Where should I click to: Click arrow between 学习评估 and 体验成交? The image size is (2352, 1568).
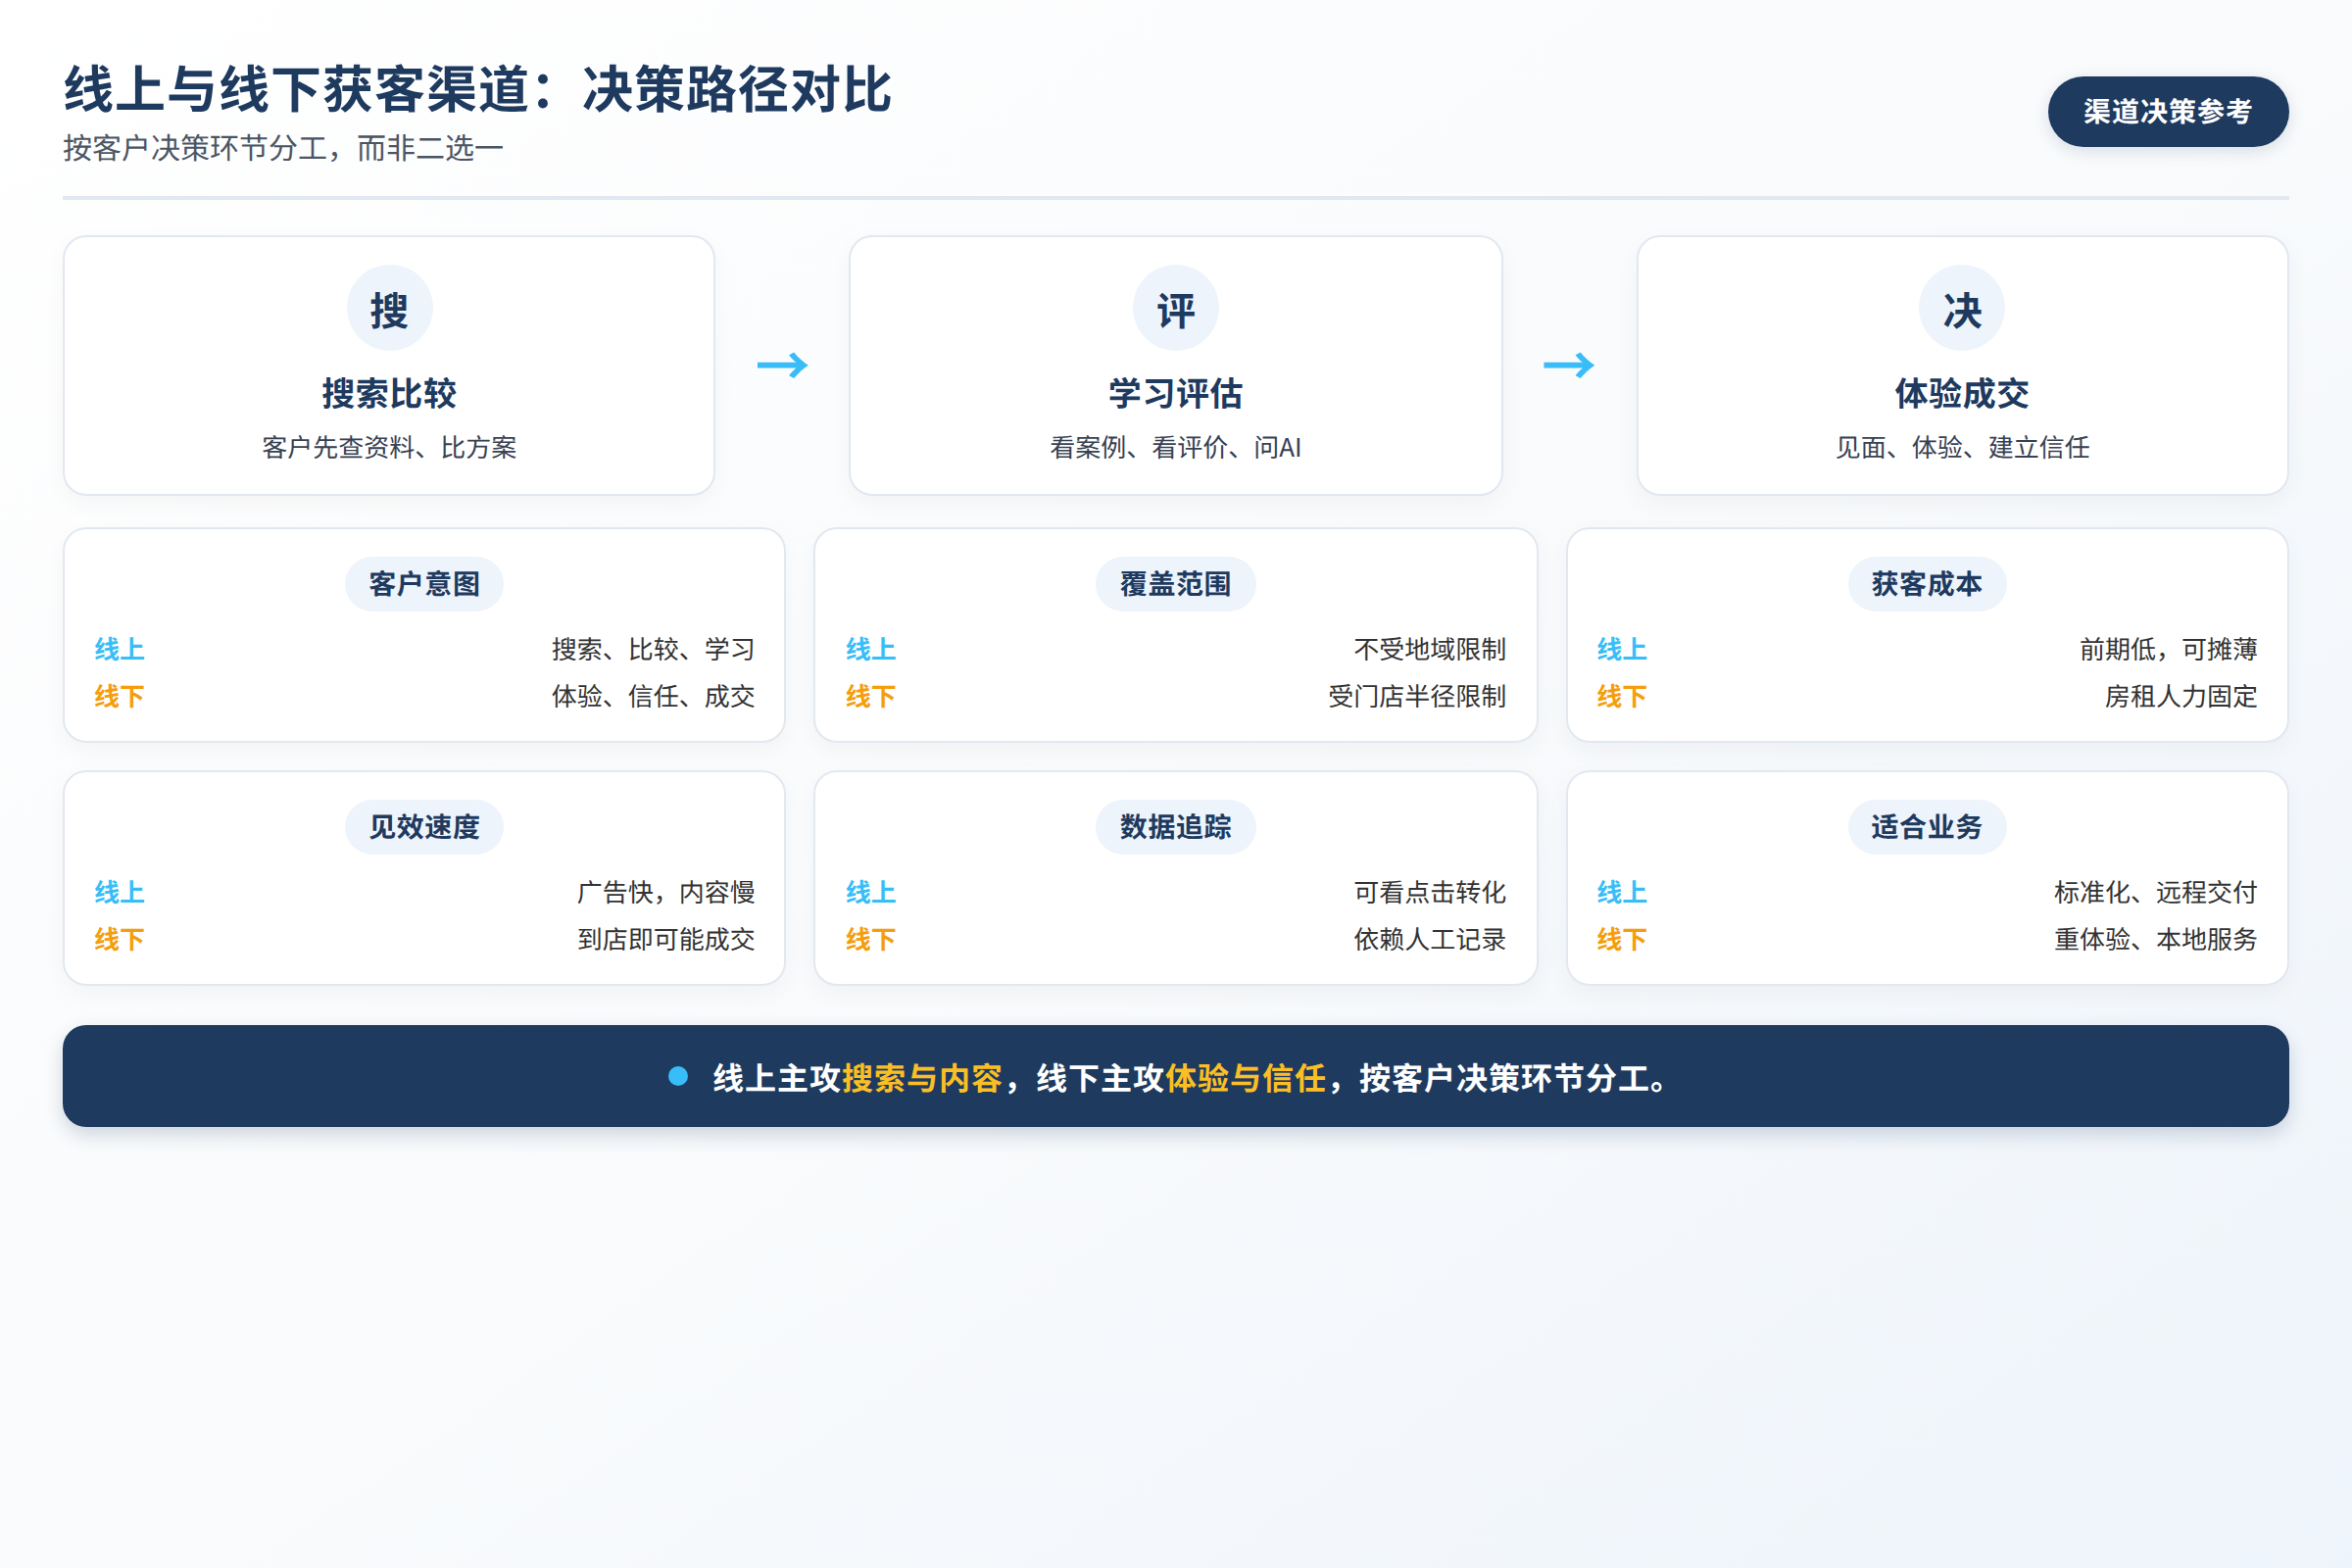(1568, 365)
